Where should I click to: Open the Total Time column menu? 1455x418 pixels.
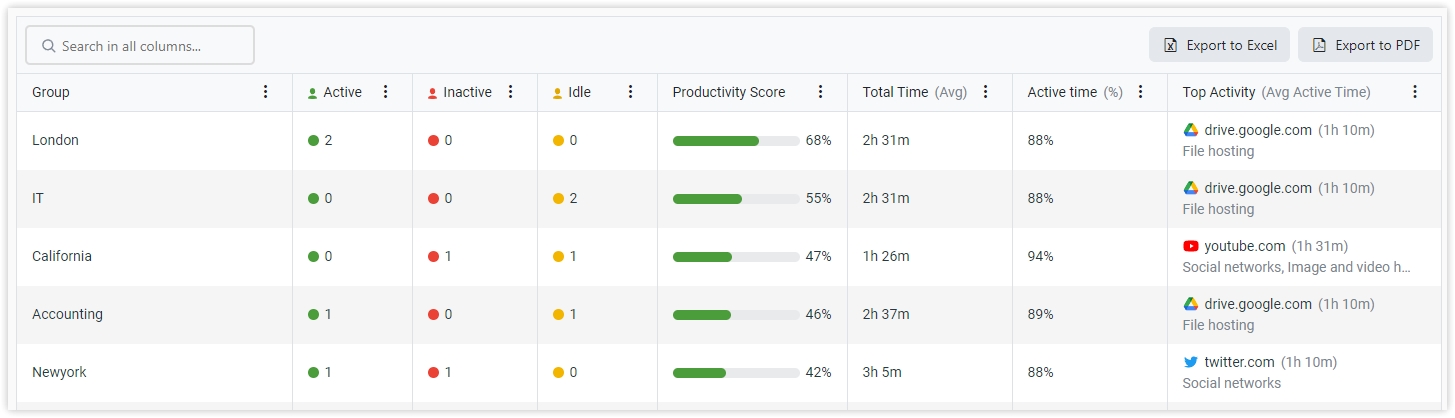985,92
